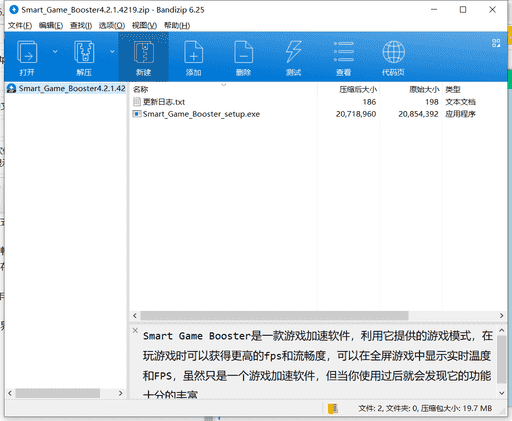Viewport: 512px width, 421px height.
Task: Click the comment pane scroll up arrow
Action: (x=502, y=331)
